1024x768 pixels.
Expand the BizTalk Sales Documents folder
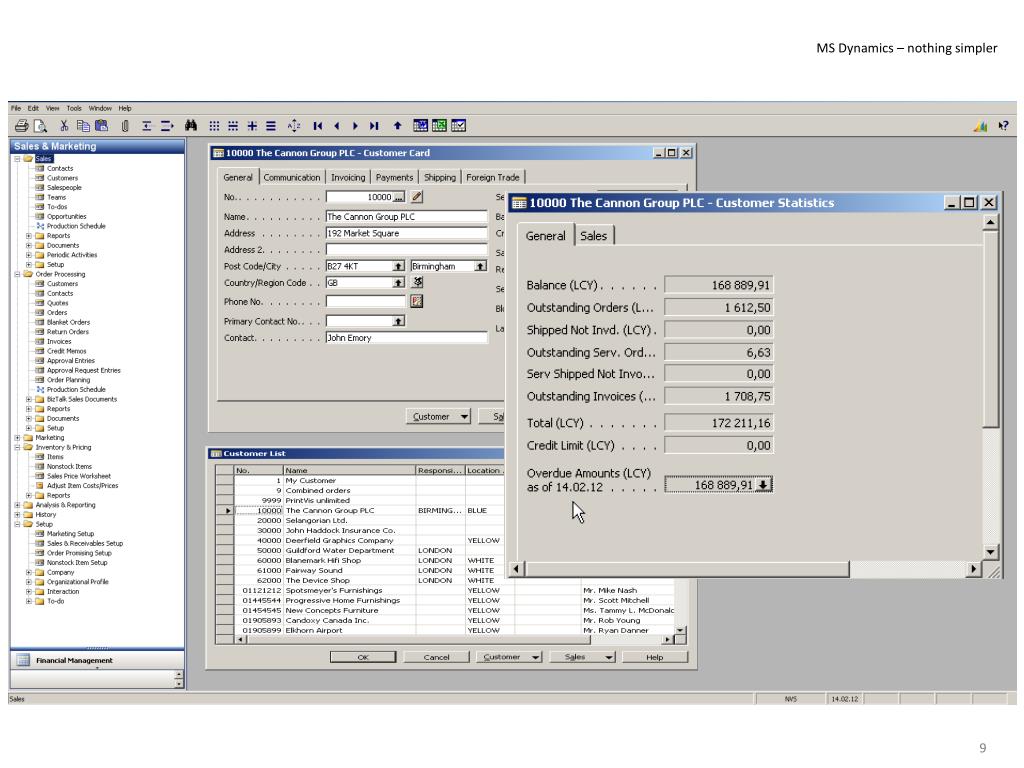(x=29, y=399)
